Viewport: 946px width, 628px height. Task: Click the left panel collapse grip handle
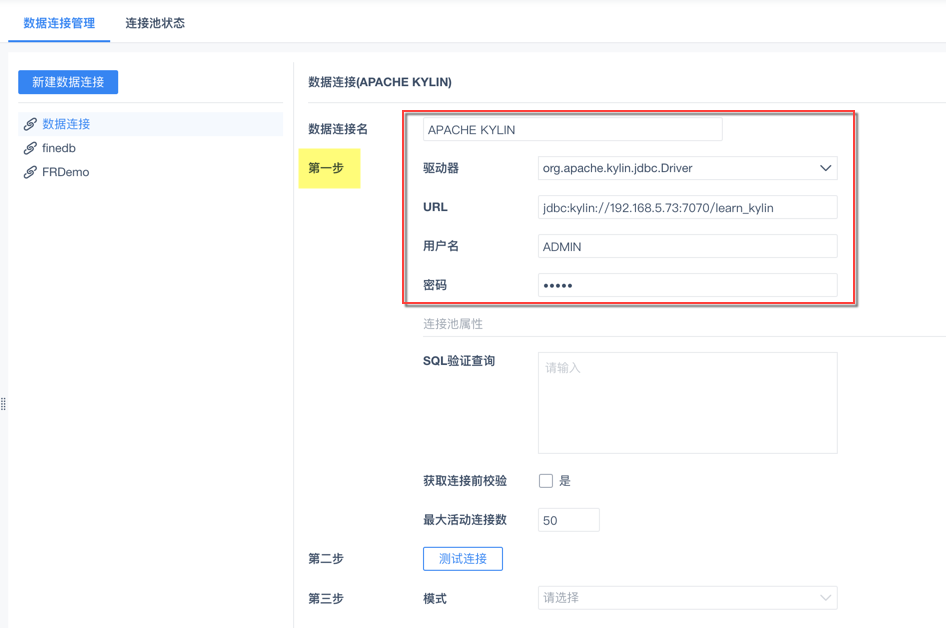pos(4,404)
